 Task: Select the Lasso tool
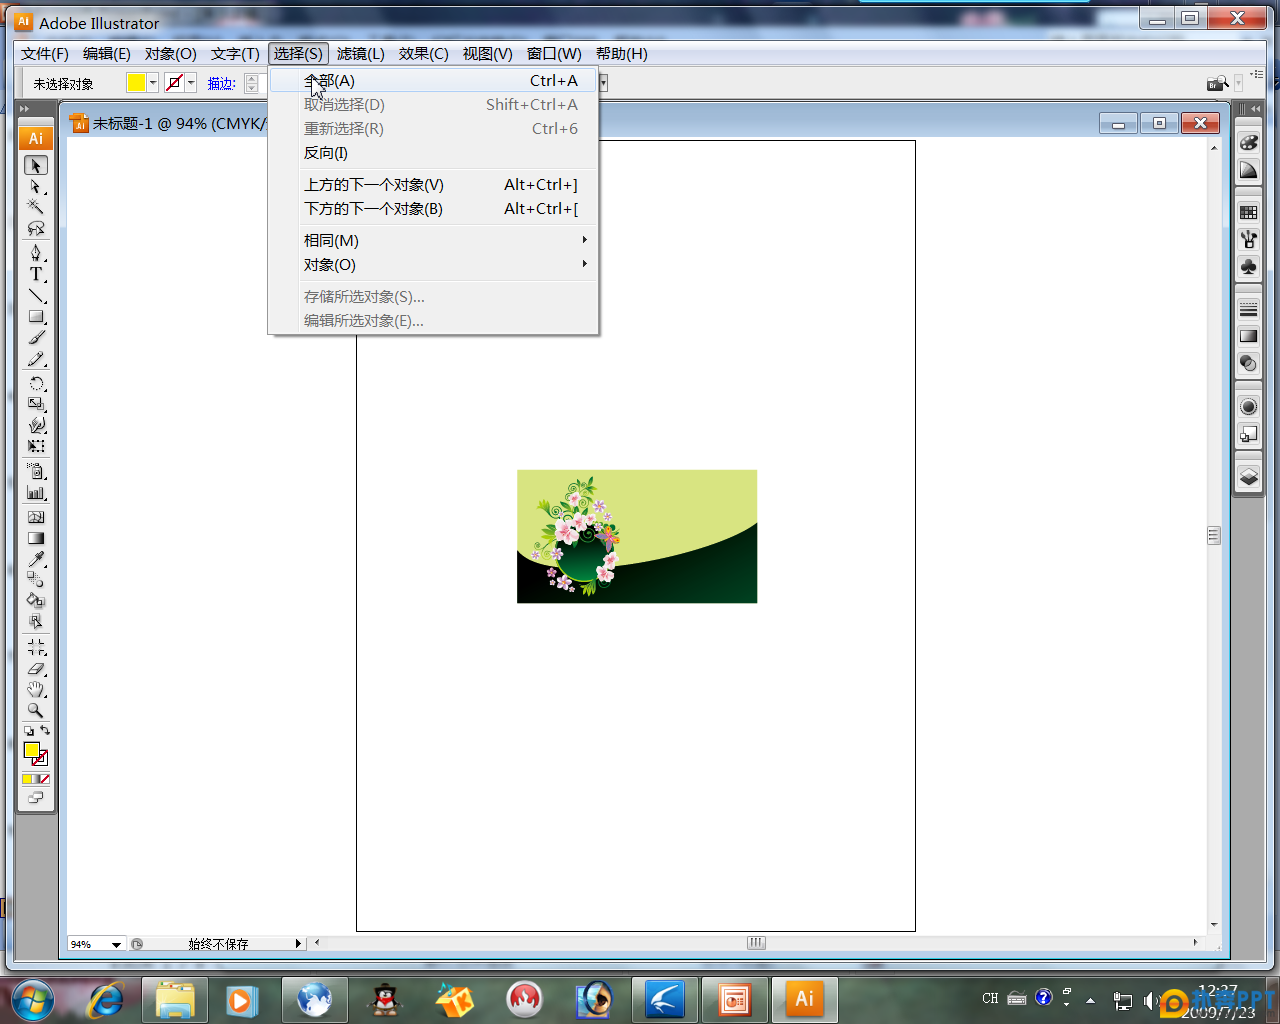pyautogui.click(x=36, y=228)
